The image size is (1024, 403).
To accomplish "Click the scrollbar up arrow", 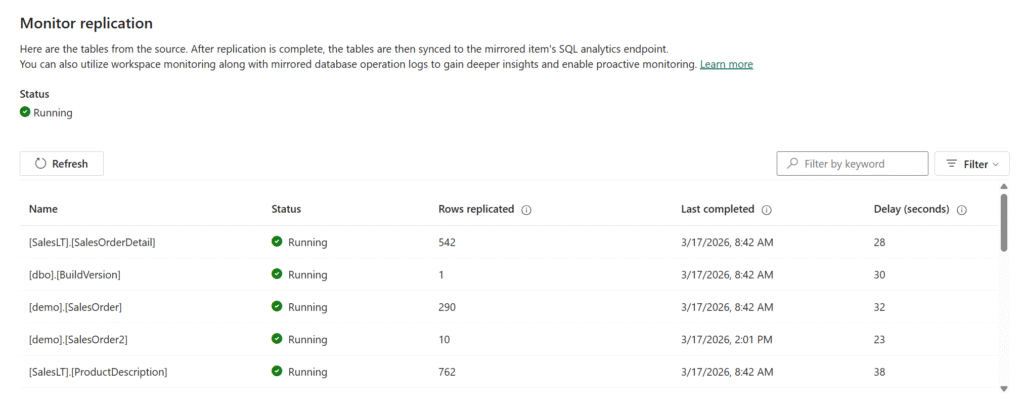I will [1003, 186].
